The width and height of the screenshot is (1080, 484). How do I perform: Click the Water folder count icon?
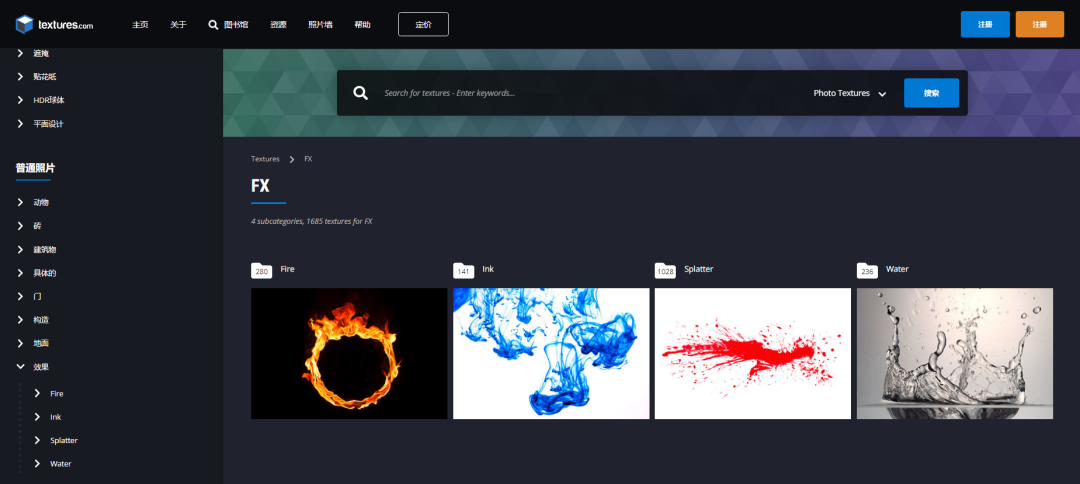tap(867, 271)
